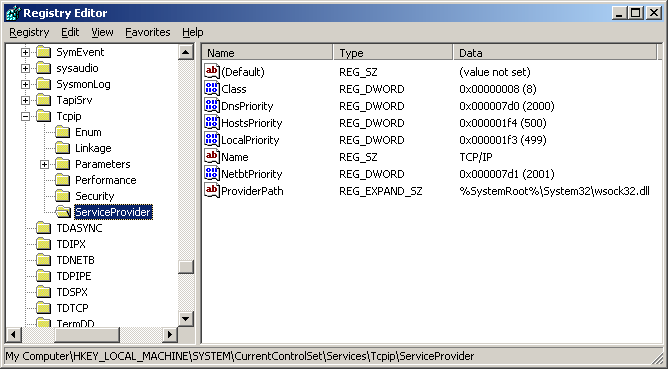Open the Registry menu
Viewport: 668px width, 369px height.
coord(29,32)
